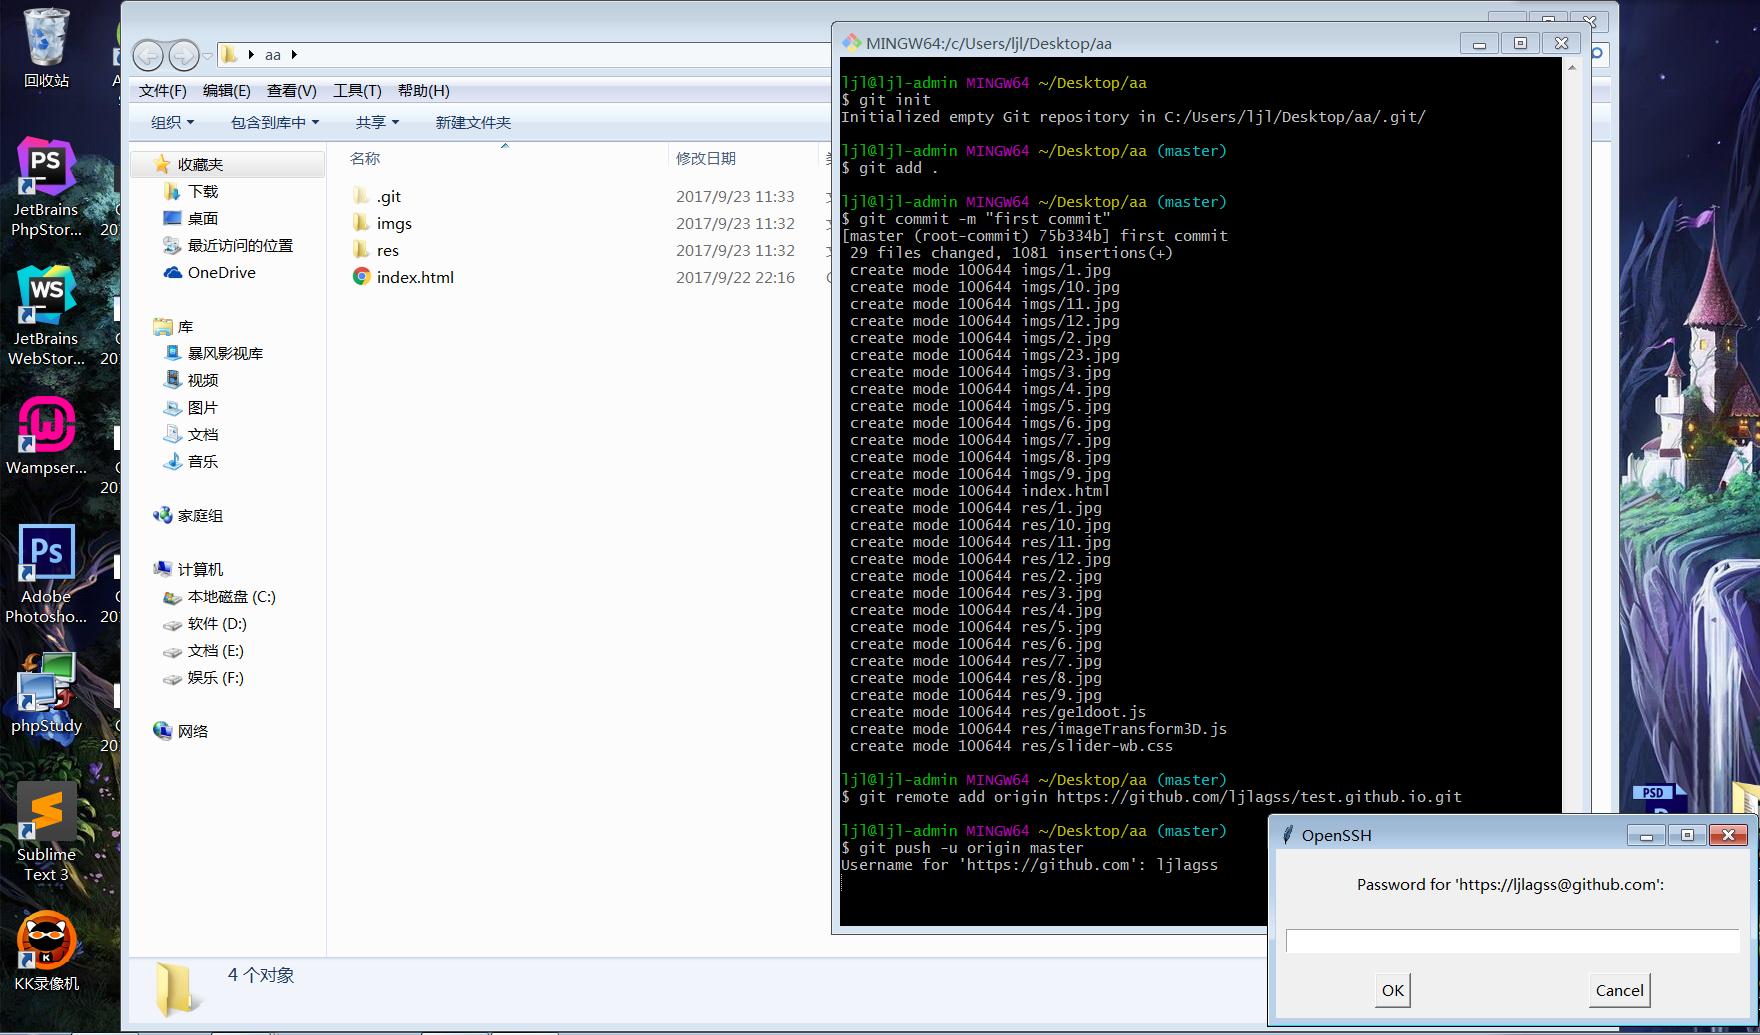
Task: Click OK in OpenSSH dialog
Action: click(1392, 990)
